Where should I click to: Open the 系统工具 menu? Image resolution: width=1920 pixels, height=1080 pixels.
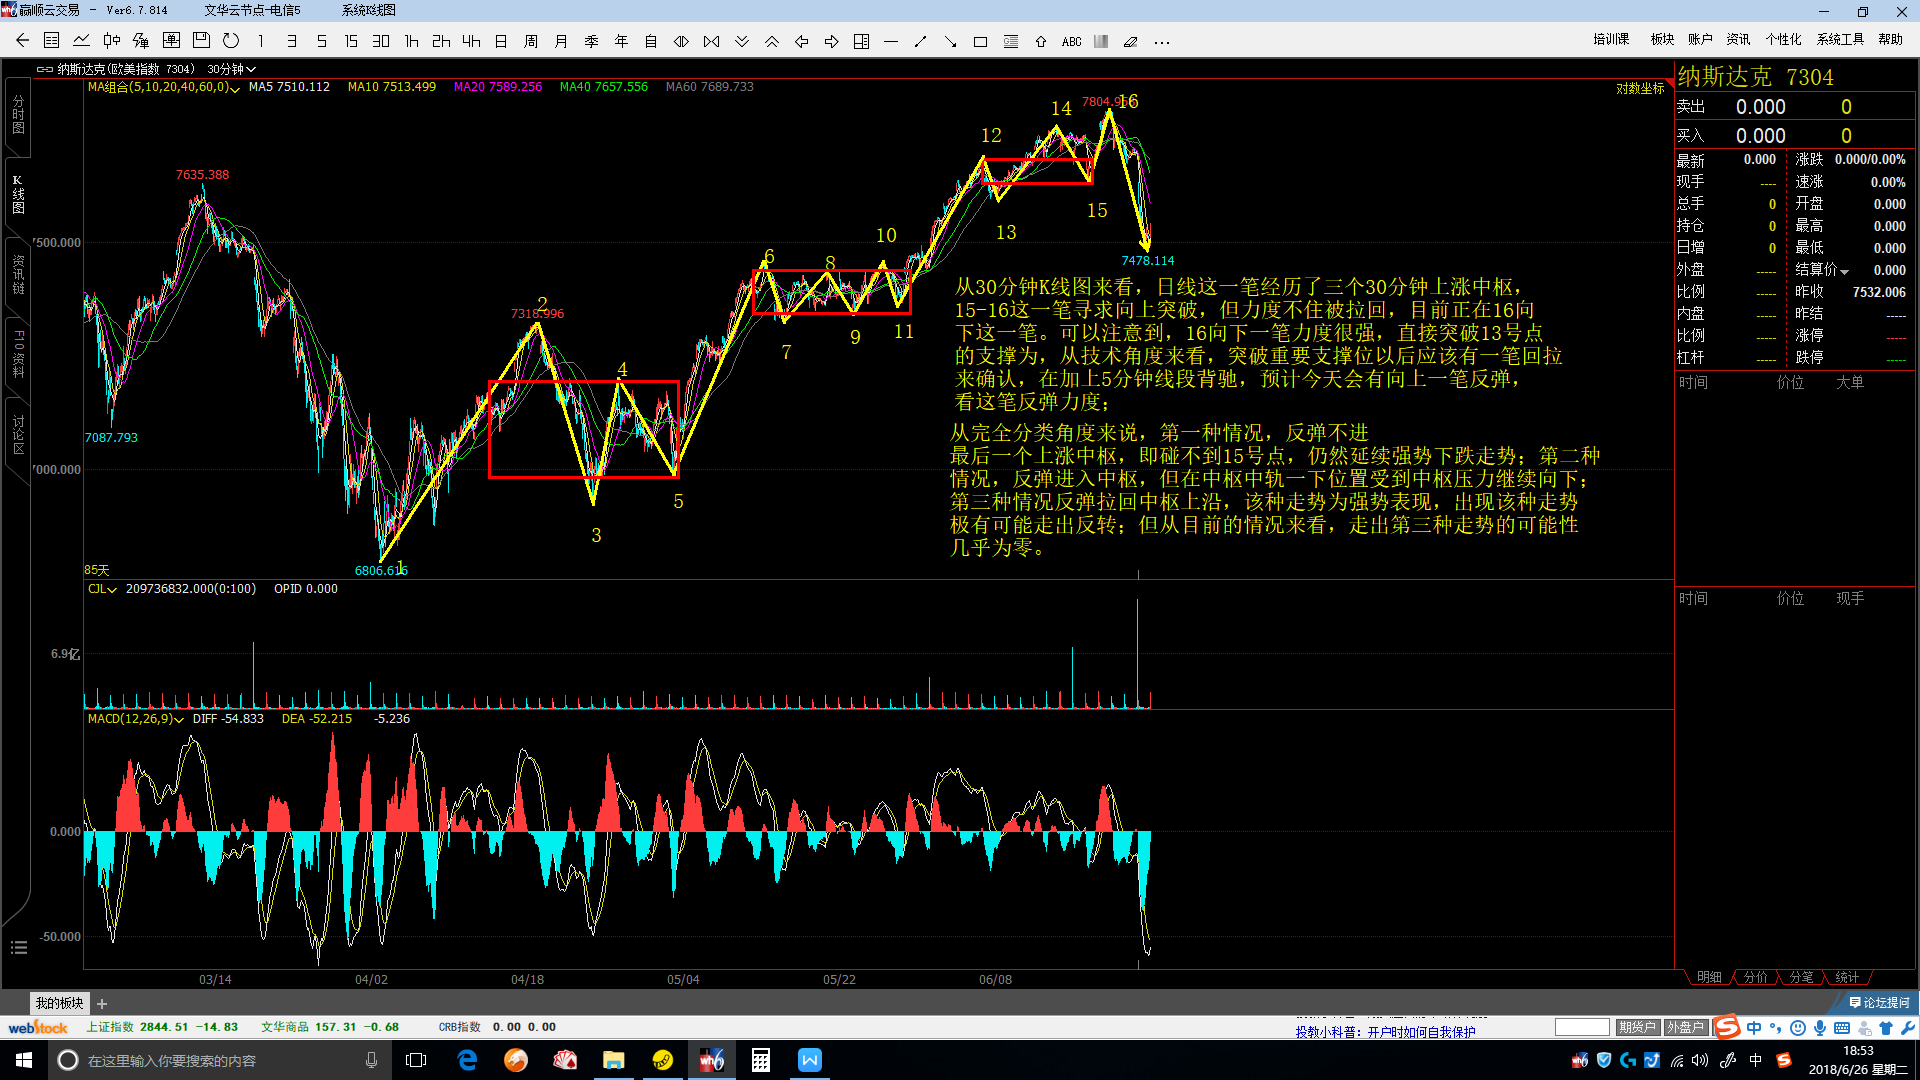pos(1840,39)
